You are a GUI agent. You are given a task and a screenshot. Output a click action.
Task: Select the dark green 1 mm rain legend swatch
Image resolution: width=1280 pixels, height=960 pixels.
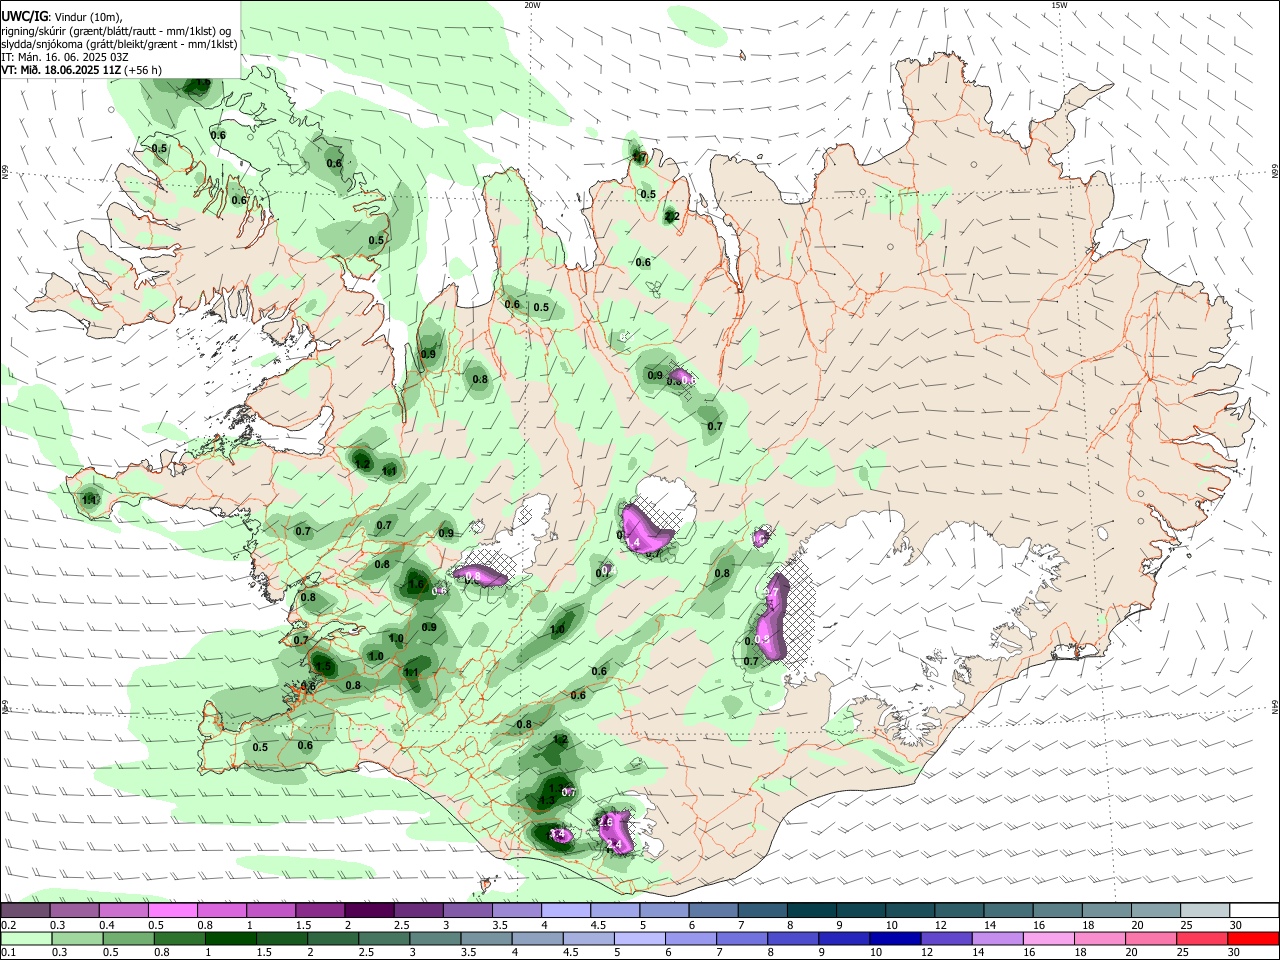[230, 938]
